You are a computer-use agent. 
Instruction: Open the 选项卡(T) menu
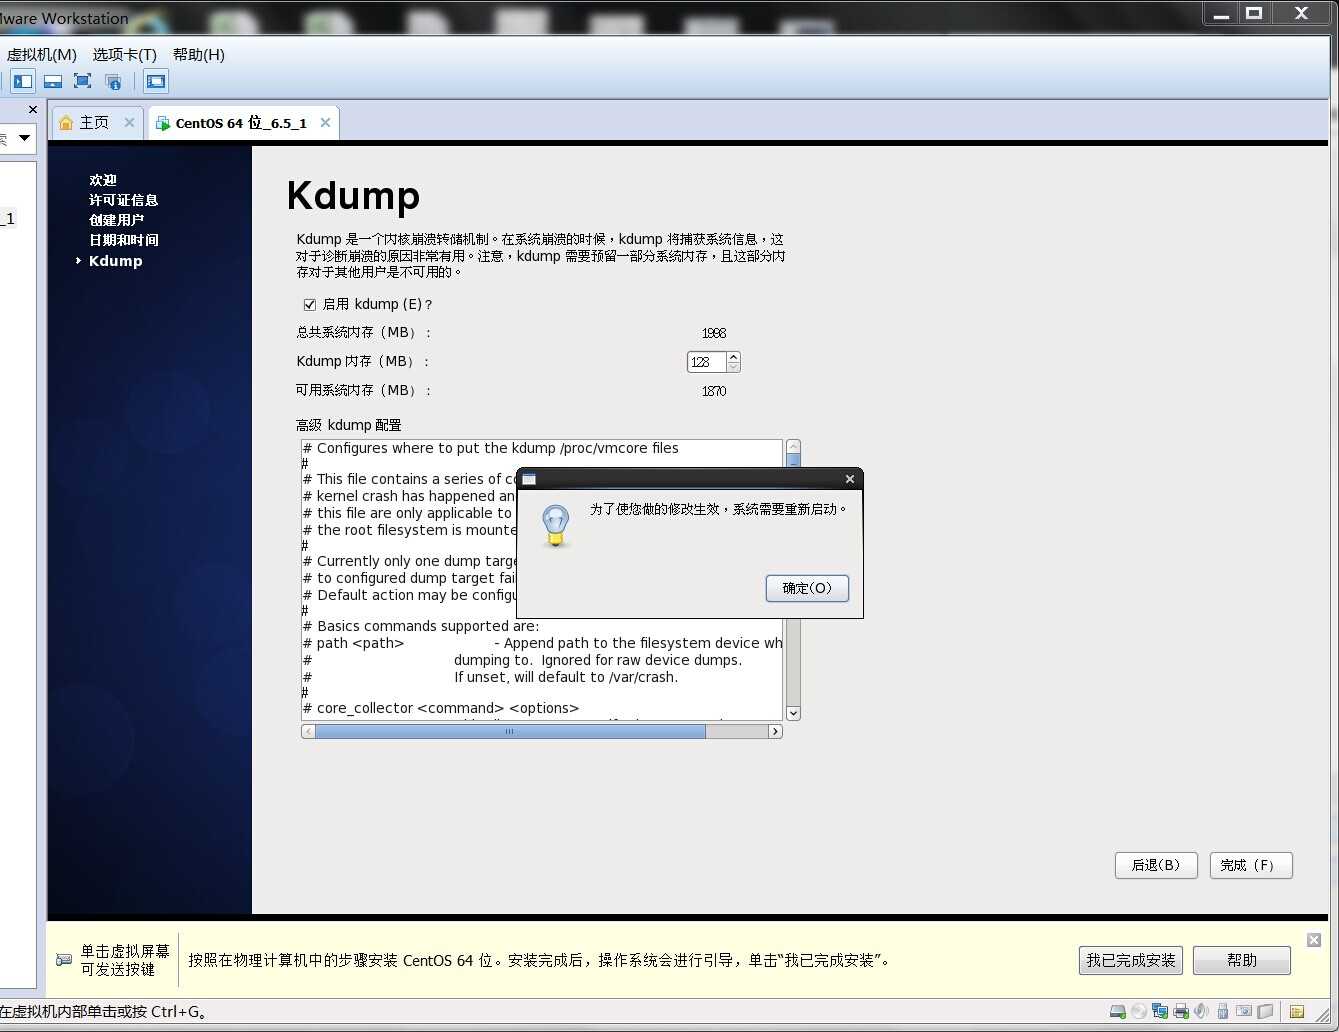coord(124,54)
